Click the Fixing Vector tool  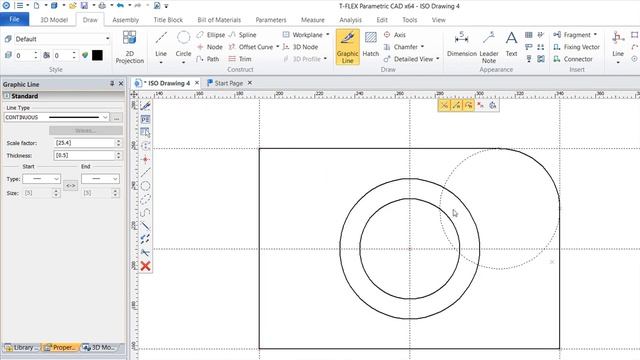pyautogui.click(x=576, y=47)
